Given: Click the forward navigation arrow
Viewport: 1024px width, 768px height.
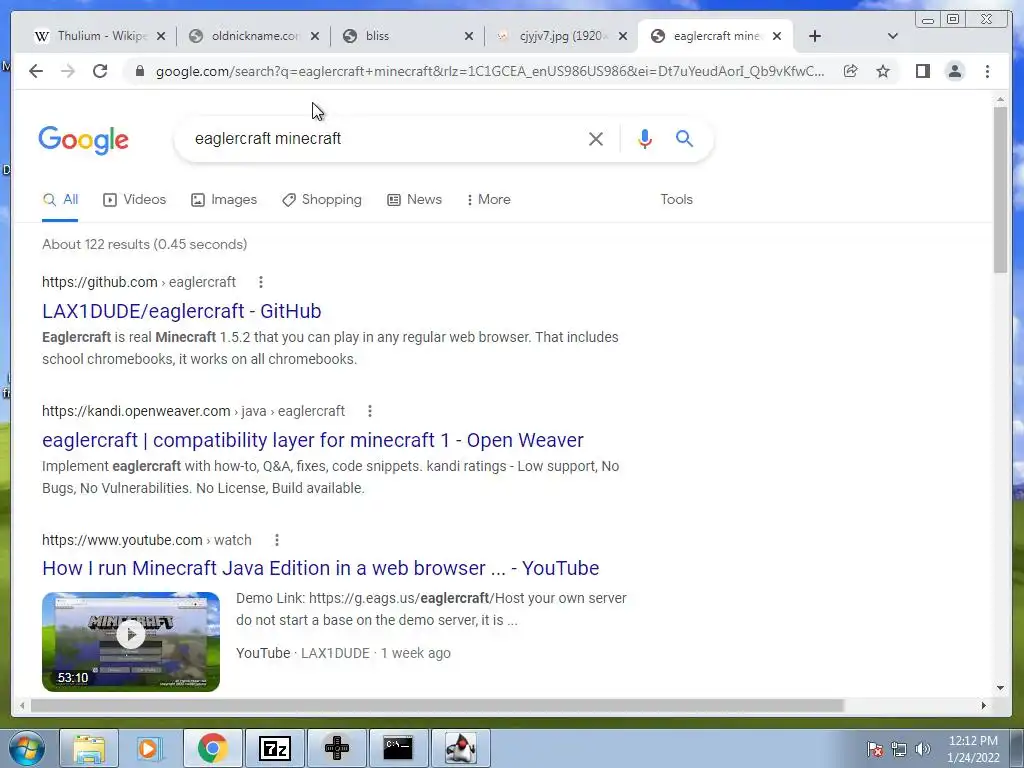Looking at the screenshot, I should (x=68, y=71).
